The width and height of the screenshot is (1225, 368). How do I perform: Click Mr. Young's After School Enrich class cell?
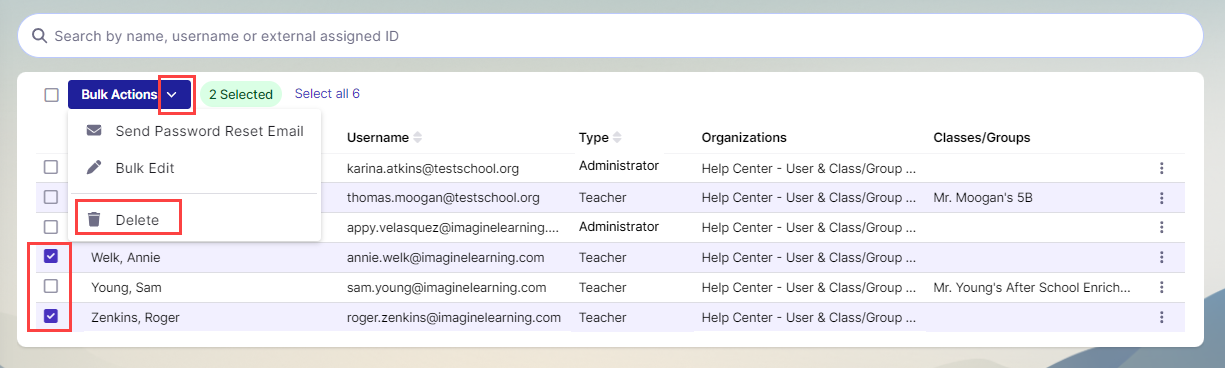click(x=1032, y=287)
